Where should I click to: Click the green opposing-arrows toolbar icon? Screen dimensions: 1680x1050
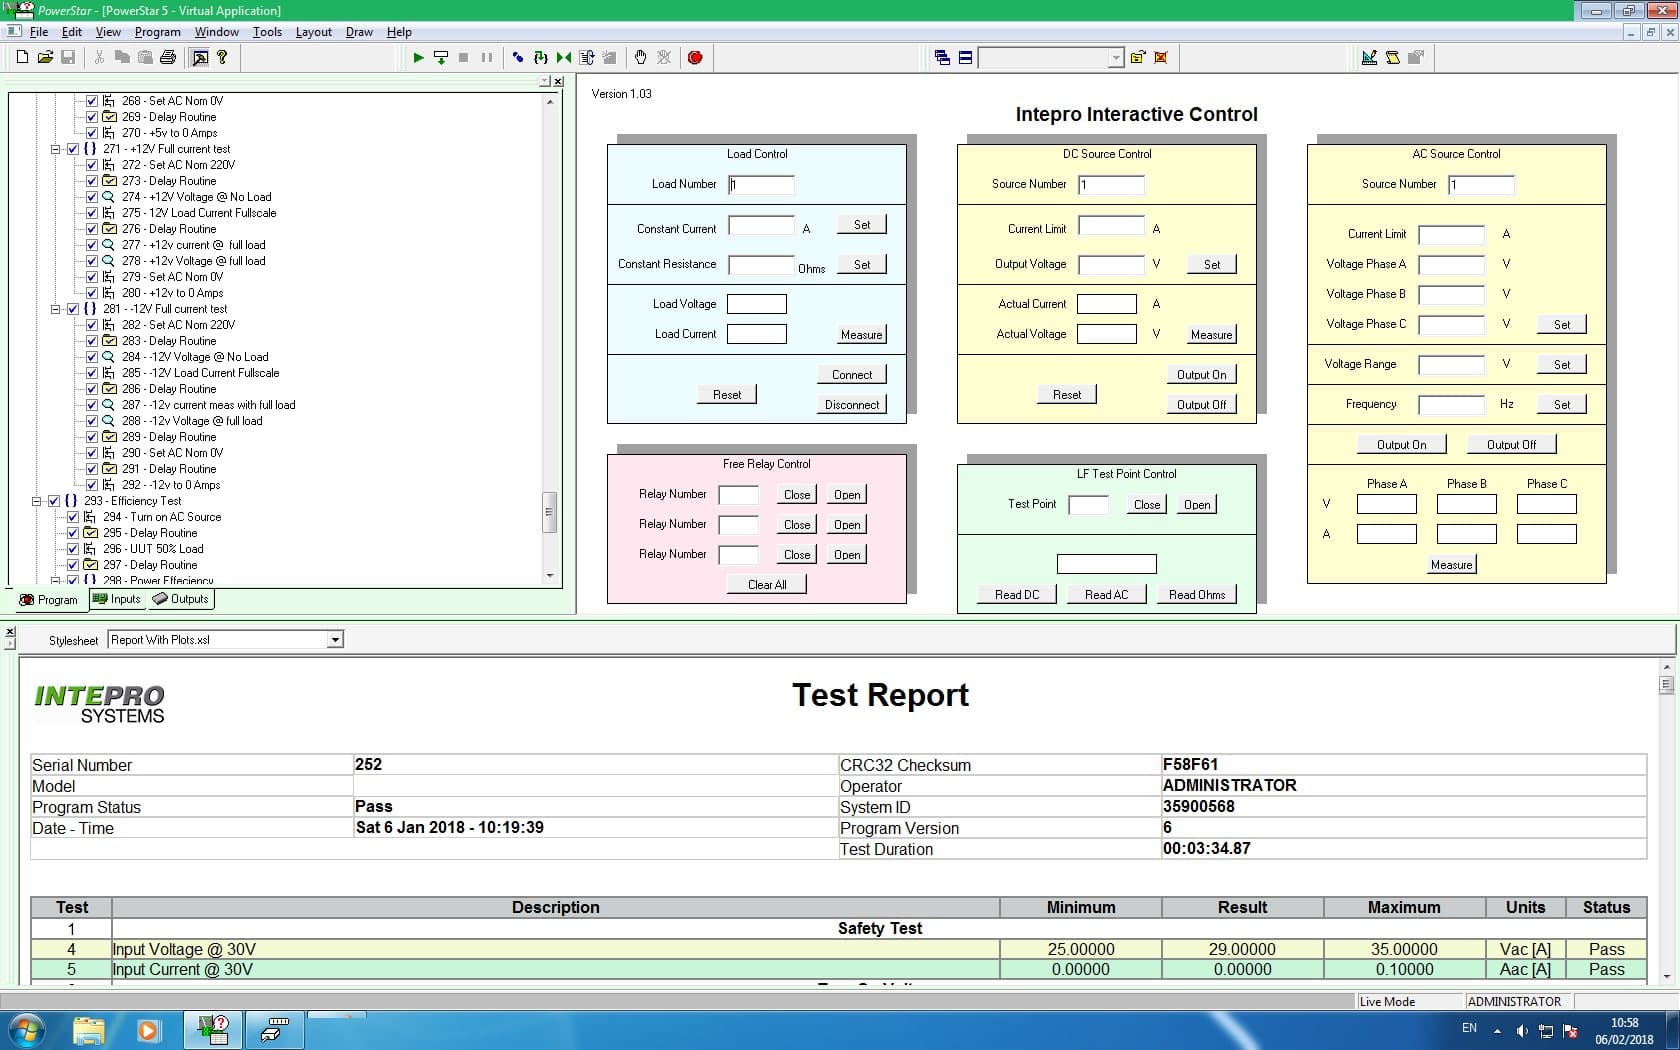point(564,57)
